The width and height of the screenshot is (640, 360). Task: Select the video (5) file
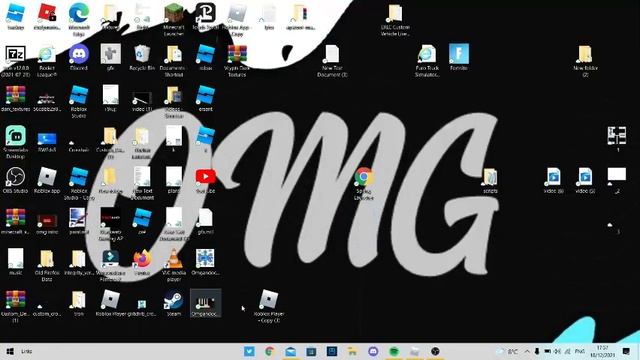[x=585, y=180]
